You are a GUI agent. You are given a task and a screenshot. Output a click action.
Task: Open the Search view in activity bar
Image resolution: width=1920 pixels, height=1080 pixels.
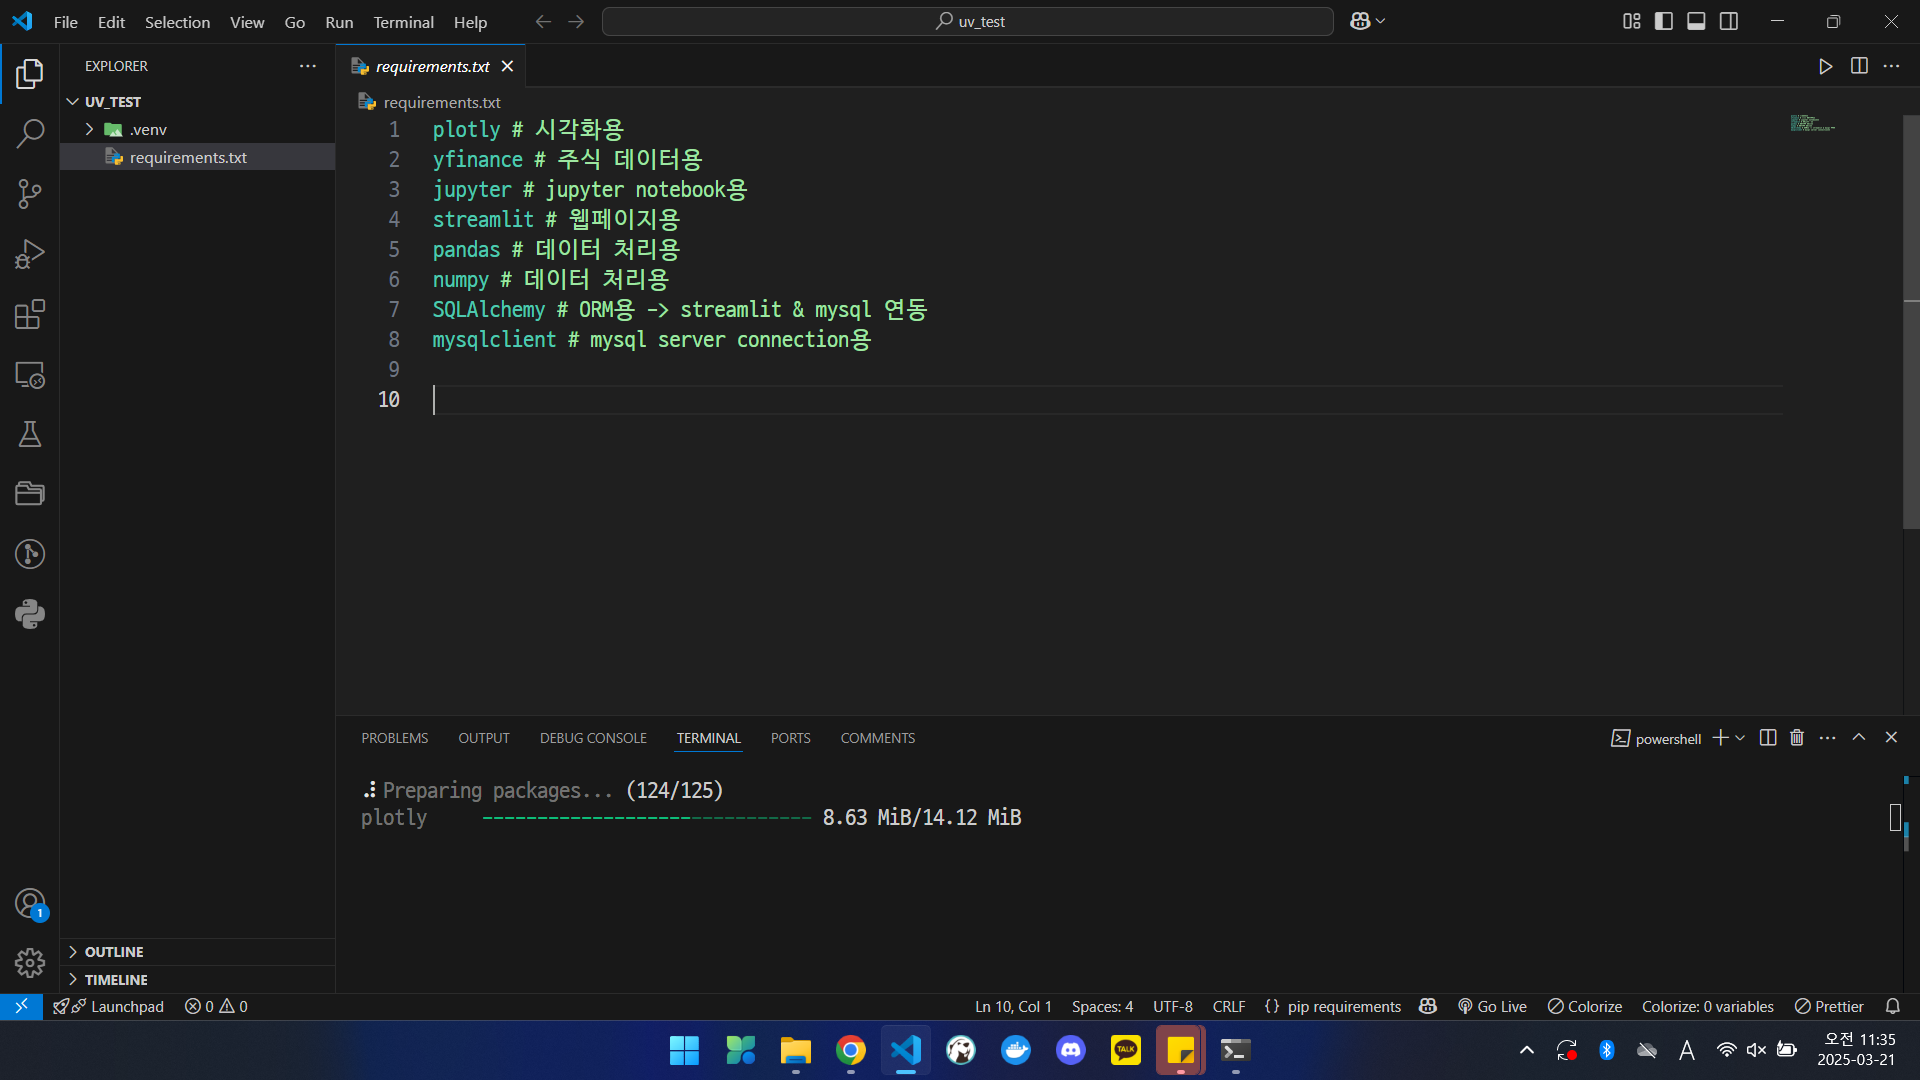click(30, 133)
